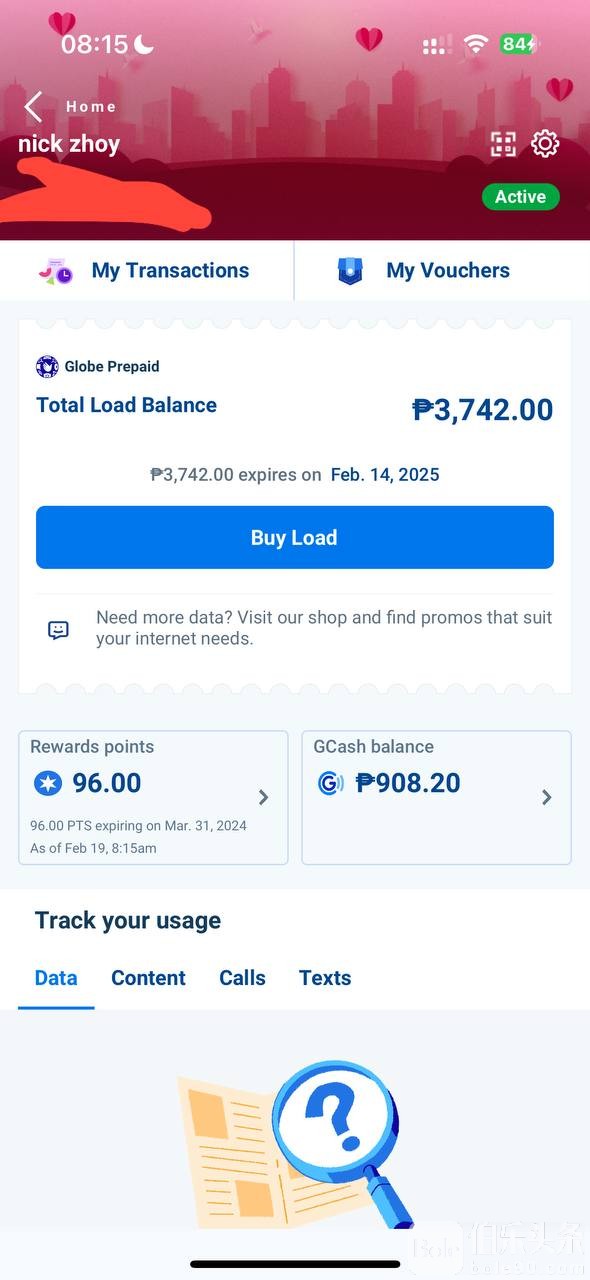
Task: Tap the Buy Load button
Action: [x=295, y=537]
